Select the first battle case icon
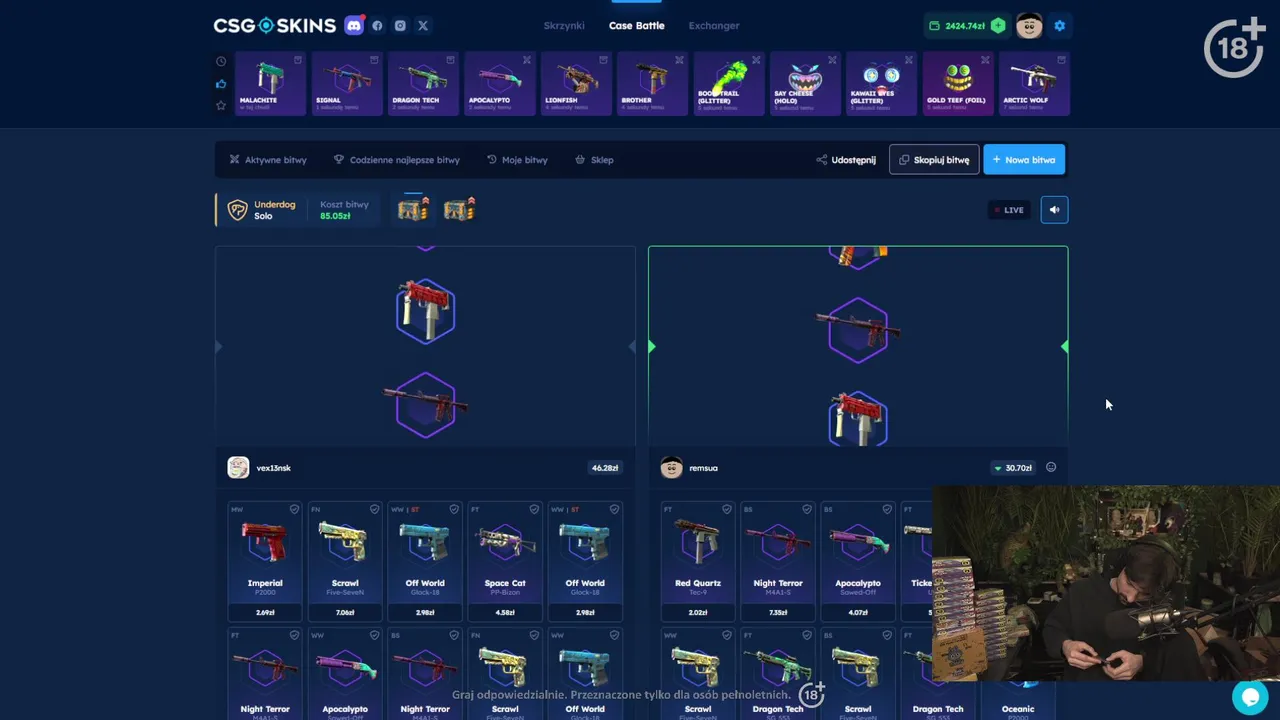Screen dimensions: 1280x720 point(413,208)
